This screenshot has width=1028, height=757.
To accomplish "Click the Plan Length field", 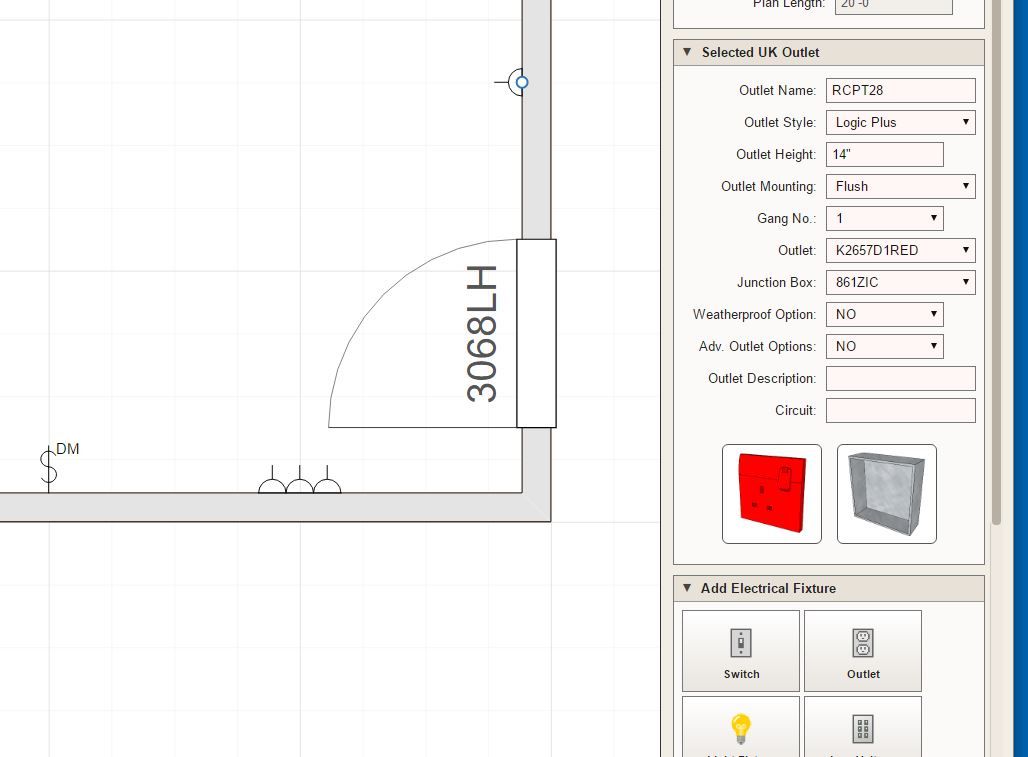I will click(894, 5).
